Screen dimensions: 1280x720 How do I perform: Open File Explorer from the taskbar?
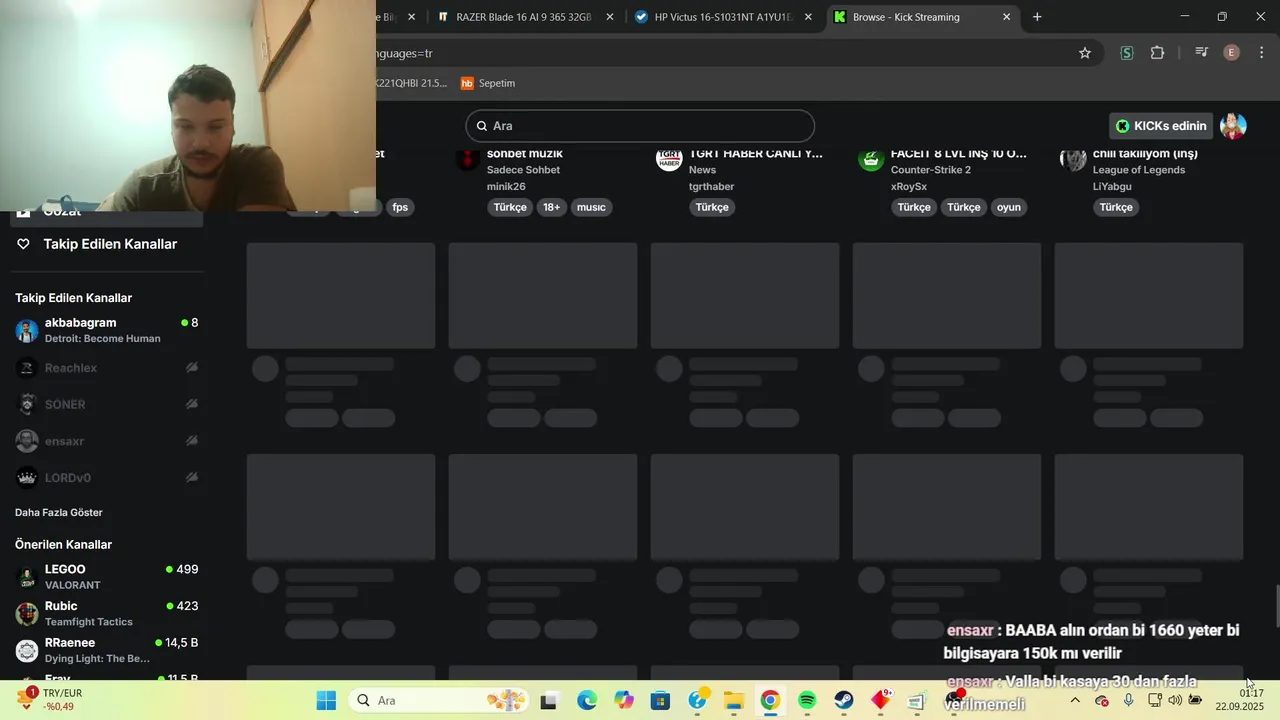tap(734, 700)
